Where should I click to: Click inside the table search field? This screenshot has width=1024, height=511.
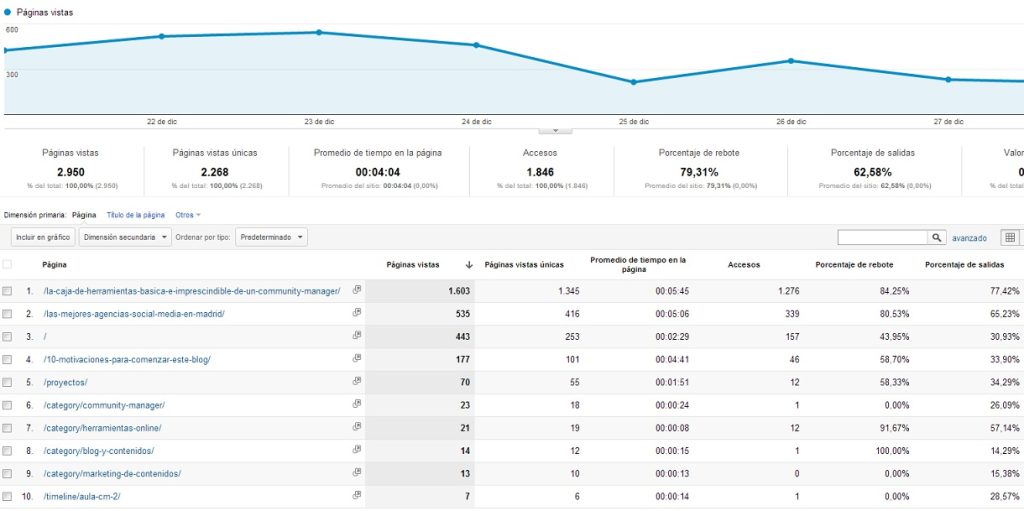884,237
